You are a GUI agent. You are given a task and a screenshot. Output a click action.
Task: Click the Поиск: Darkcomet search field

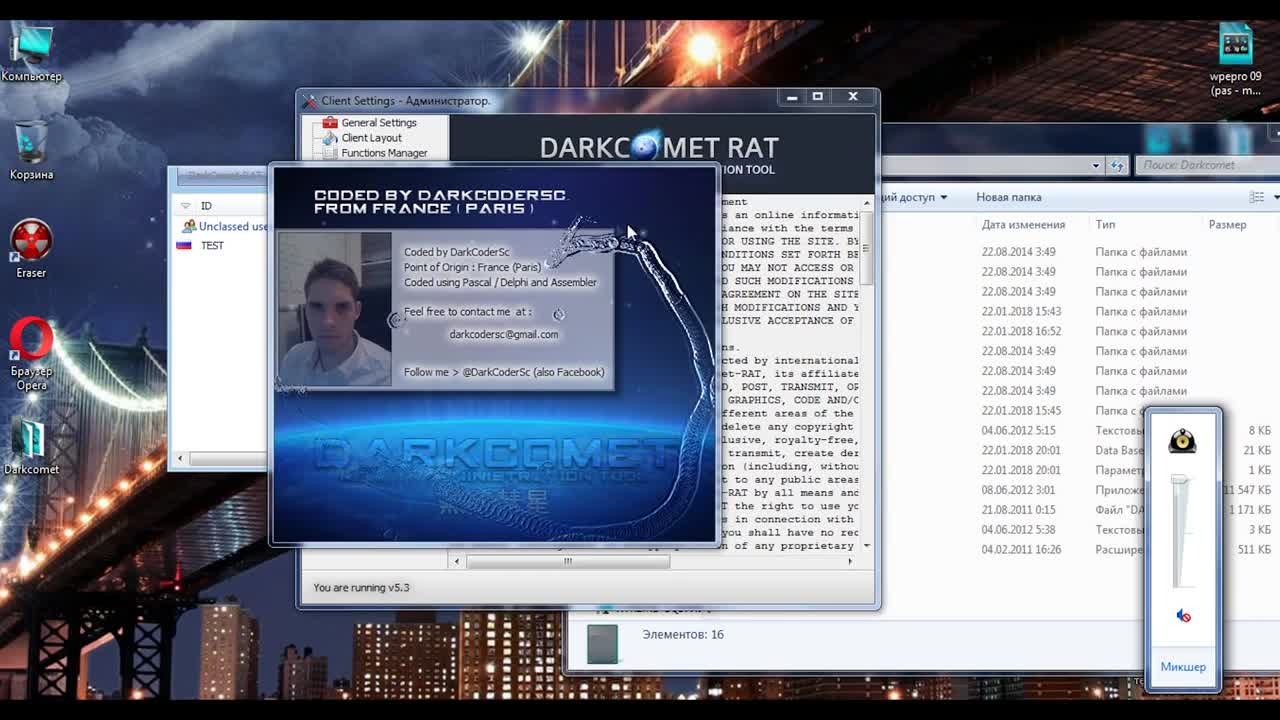point(1205,165)
